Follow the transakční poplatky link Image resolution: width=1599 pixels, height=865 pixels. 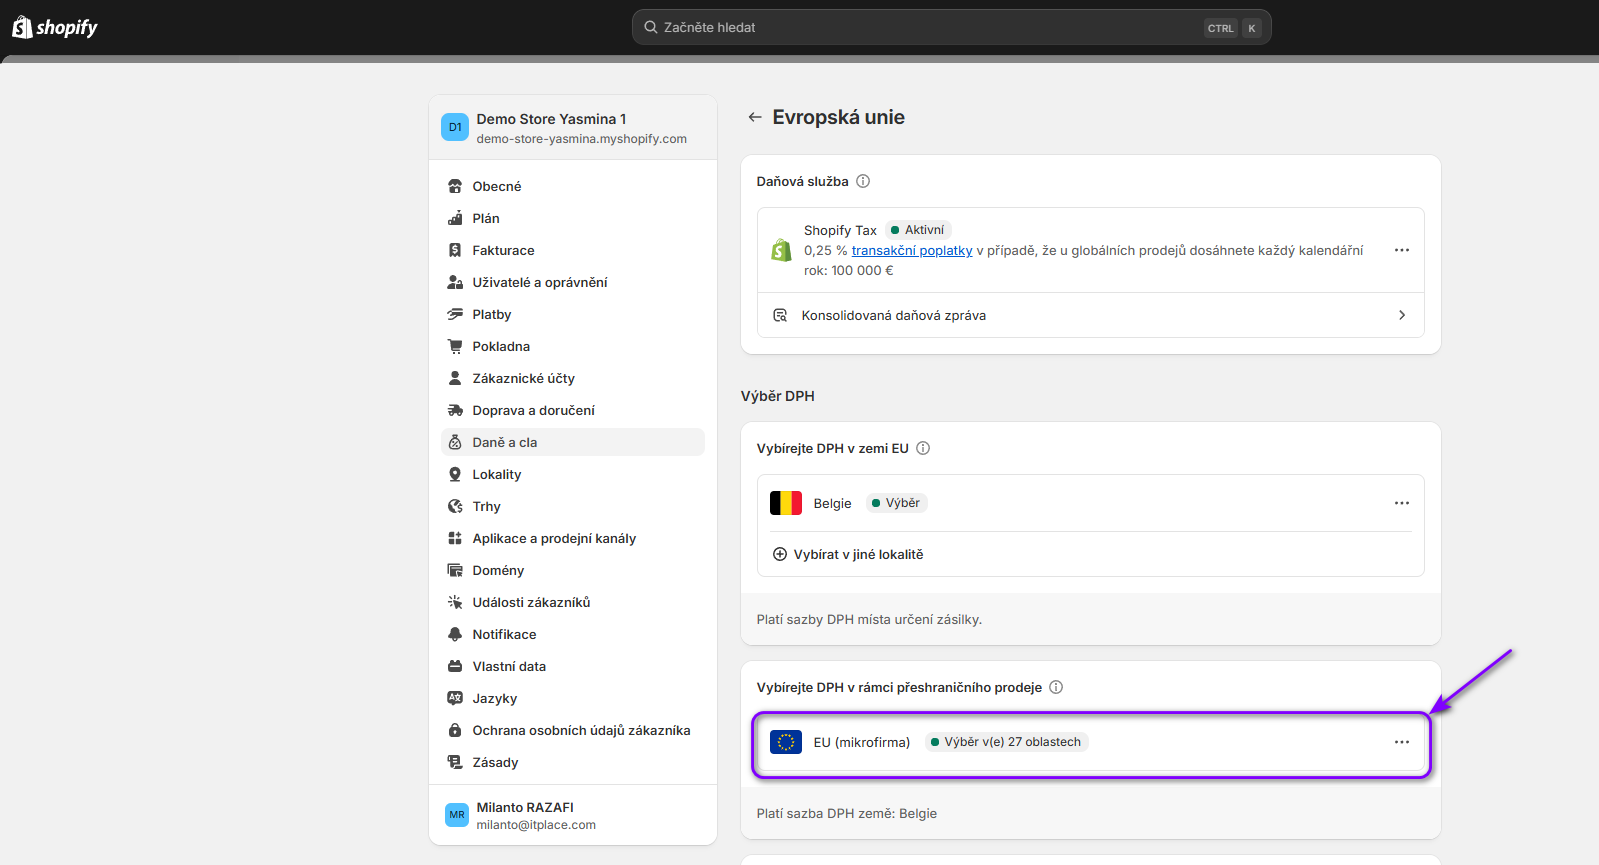(911, 251)
